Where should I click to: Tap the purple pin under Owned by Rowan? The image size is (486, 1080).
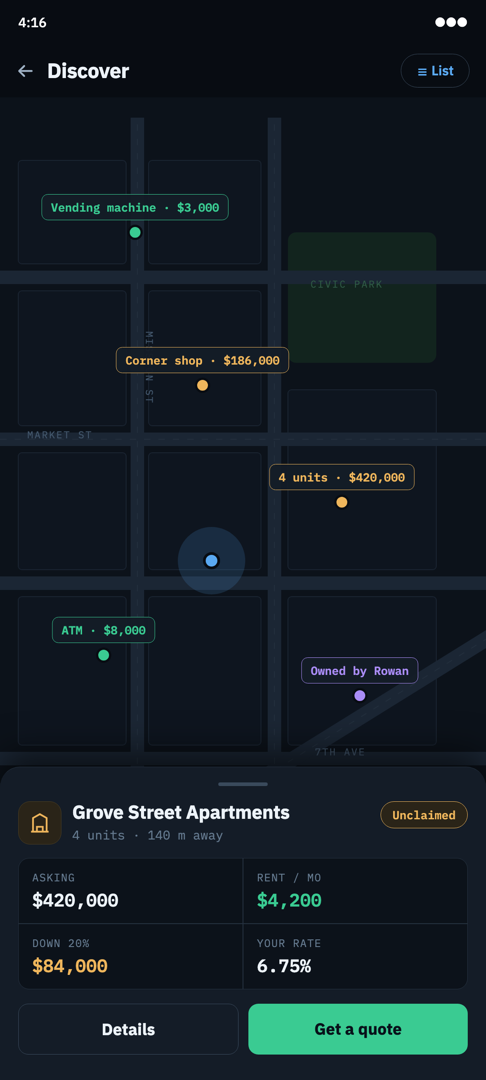(x=359, y=696)
